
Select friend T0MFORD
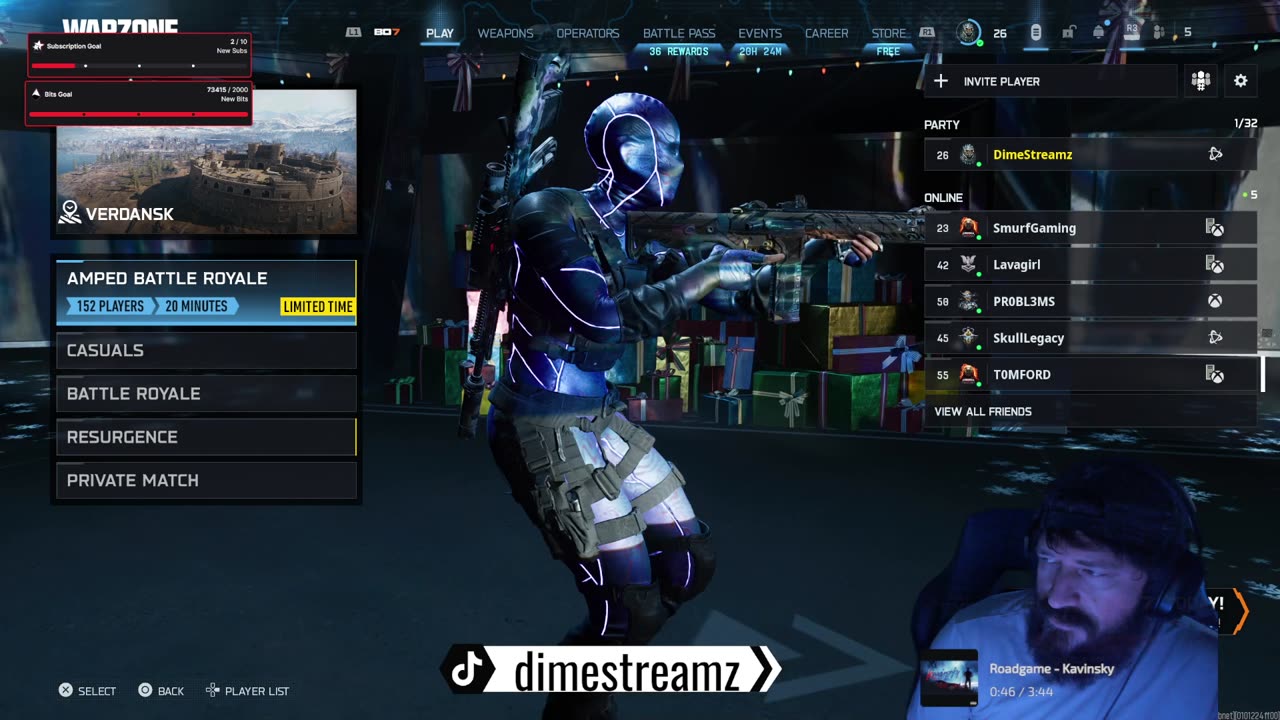[1090, 375]
